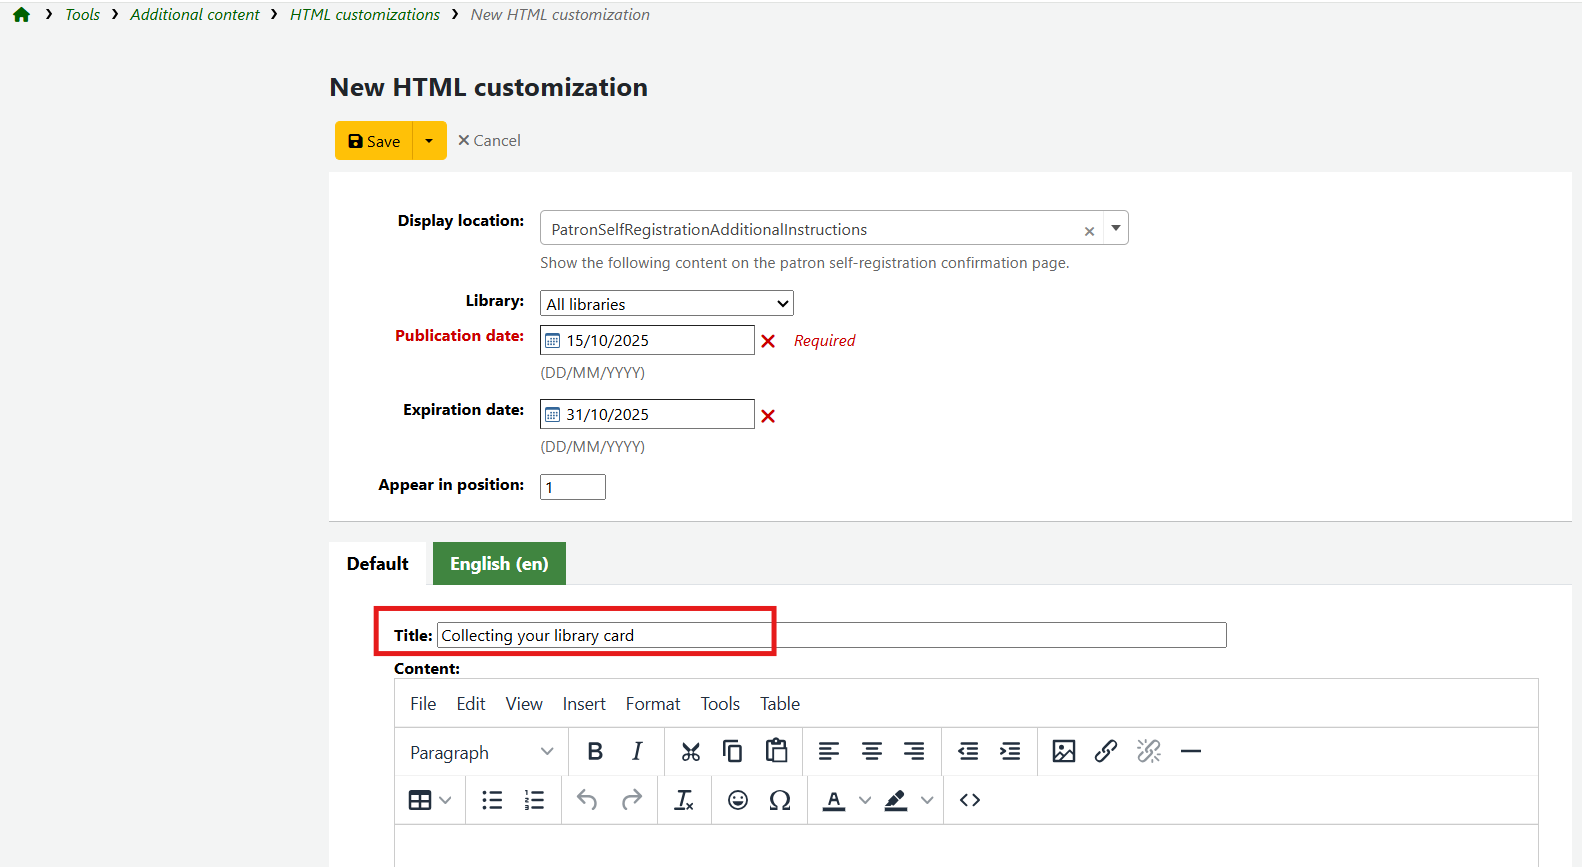Screen dimensions: 1582x867
Task: Insert a hyperlink with link icon
Action: point(1105,752)
